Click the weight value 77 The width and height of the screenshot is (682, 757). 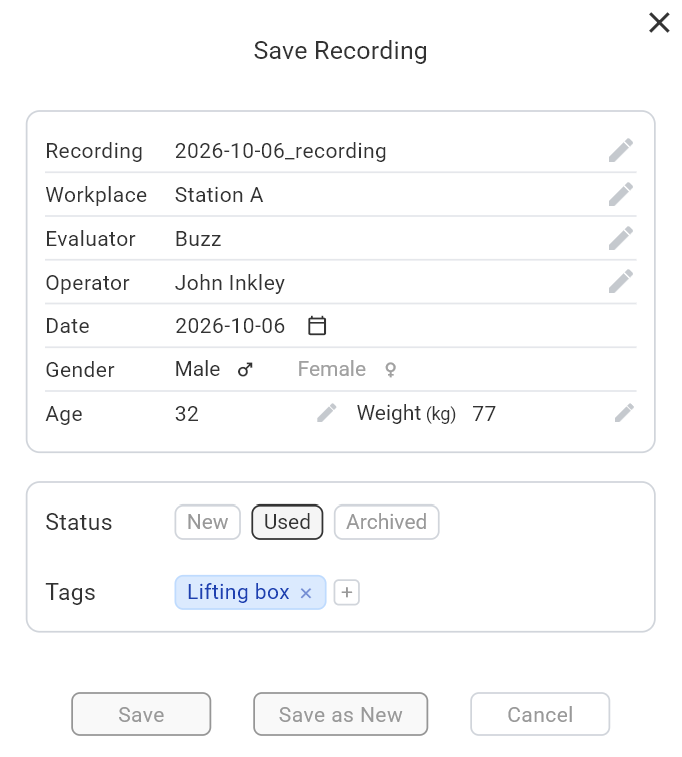[x=484, y=414]
